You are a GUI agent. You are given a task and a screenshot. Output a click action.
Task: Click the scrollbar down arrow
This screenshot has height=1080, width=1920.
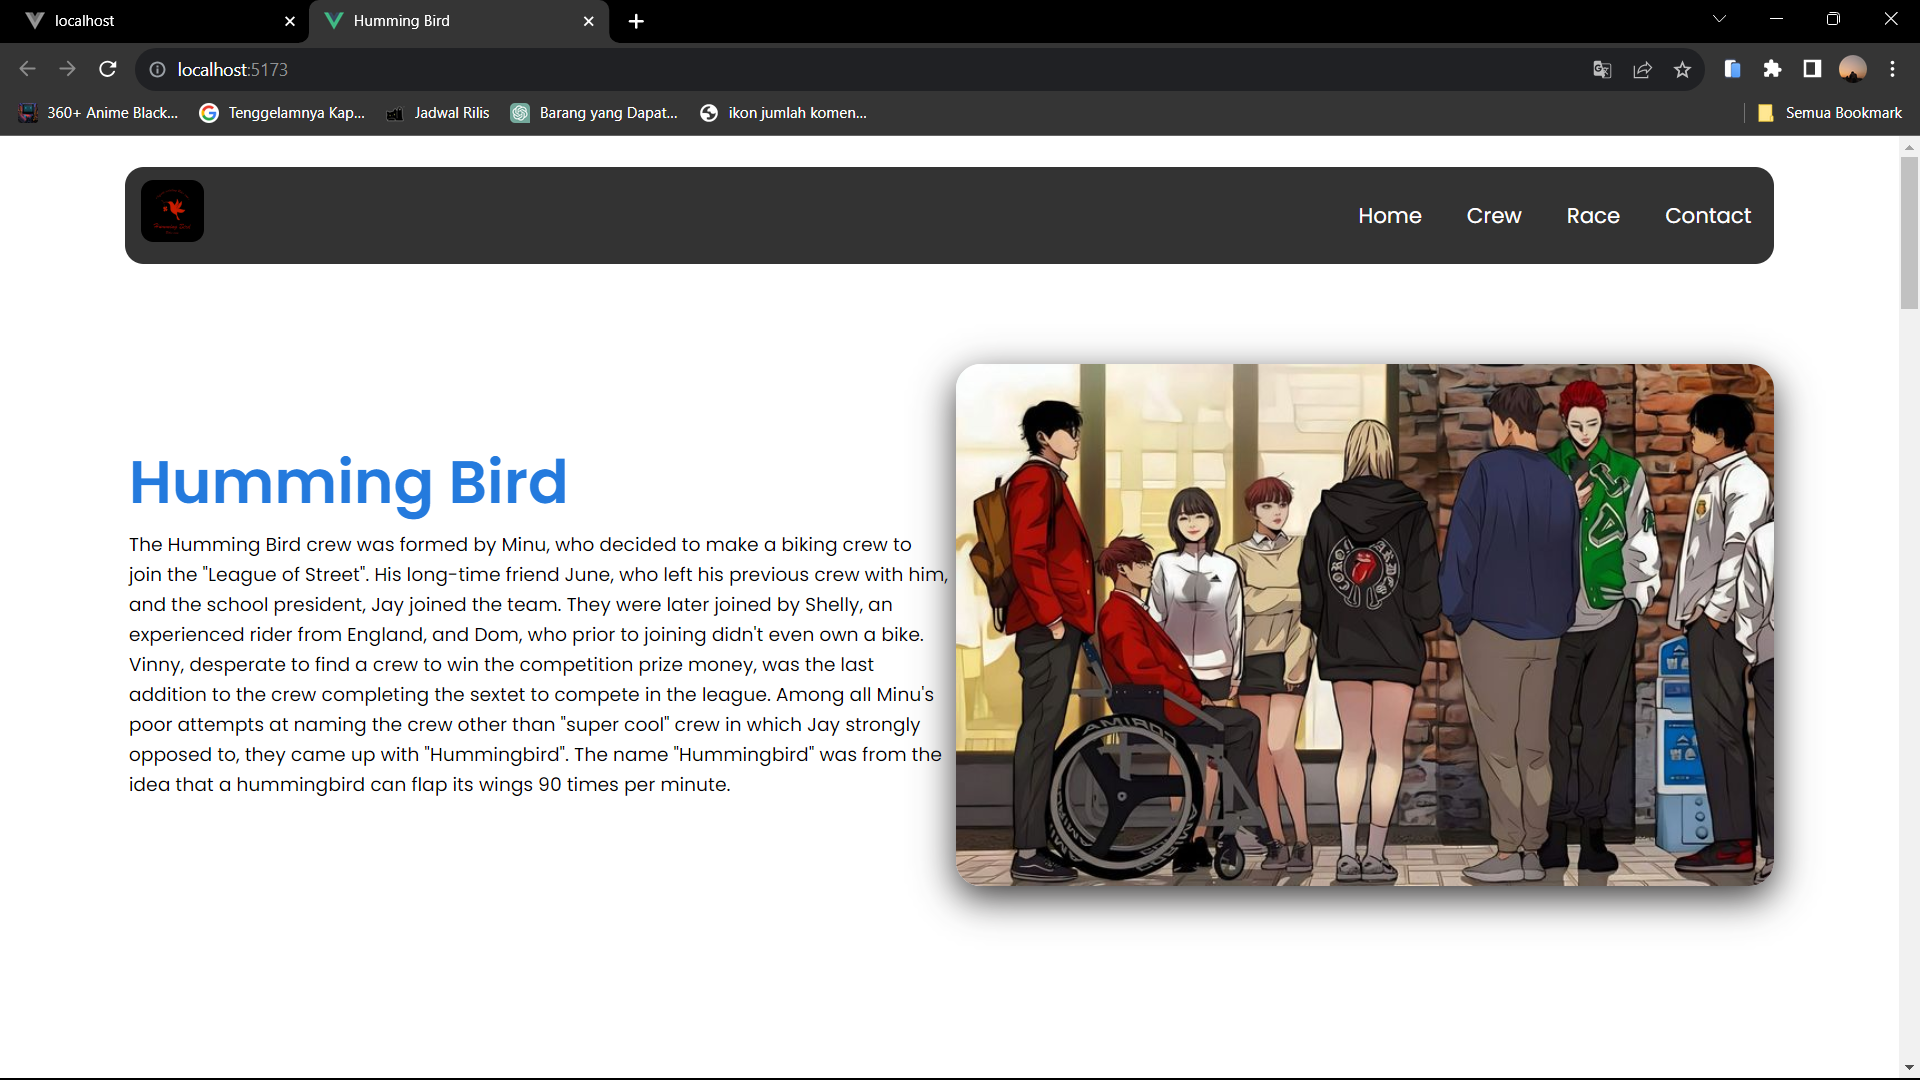click(x=1910, y=1068)
